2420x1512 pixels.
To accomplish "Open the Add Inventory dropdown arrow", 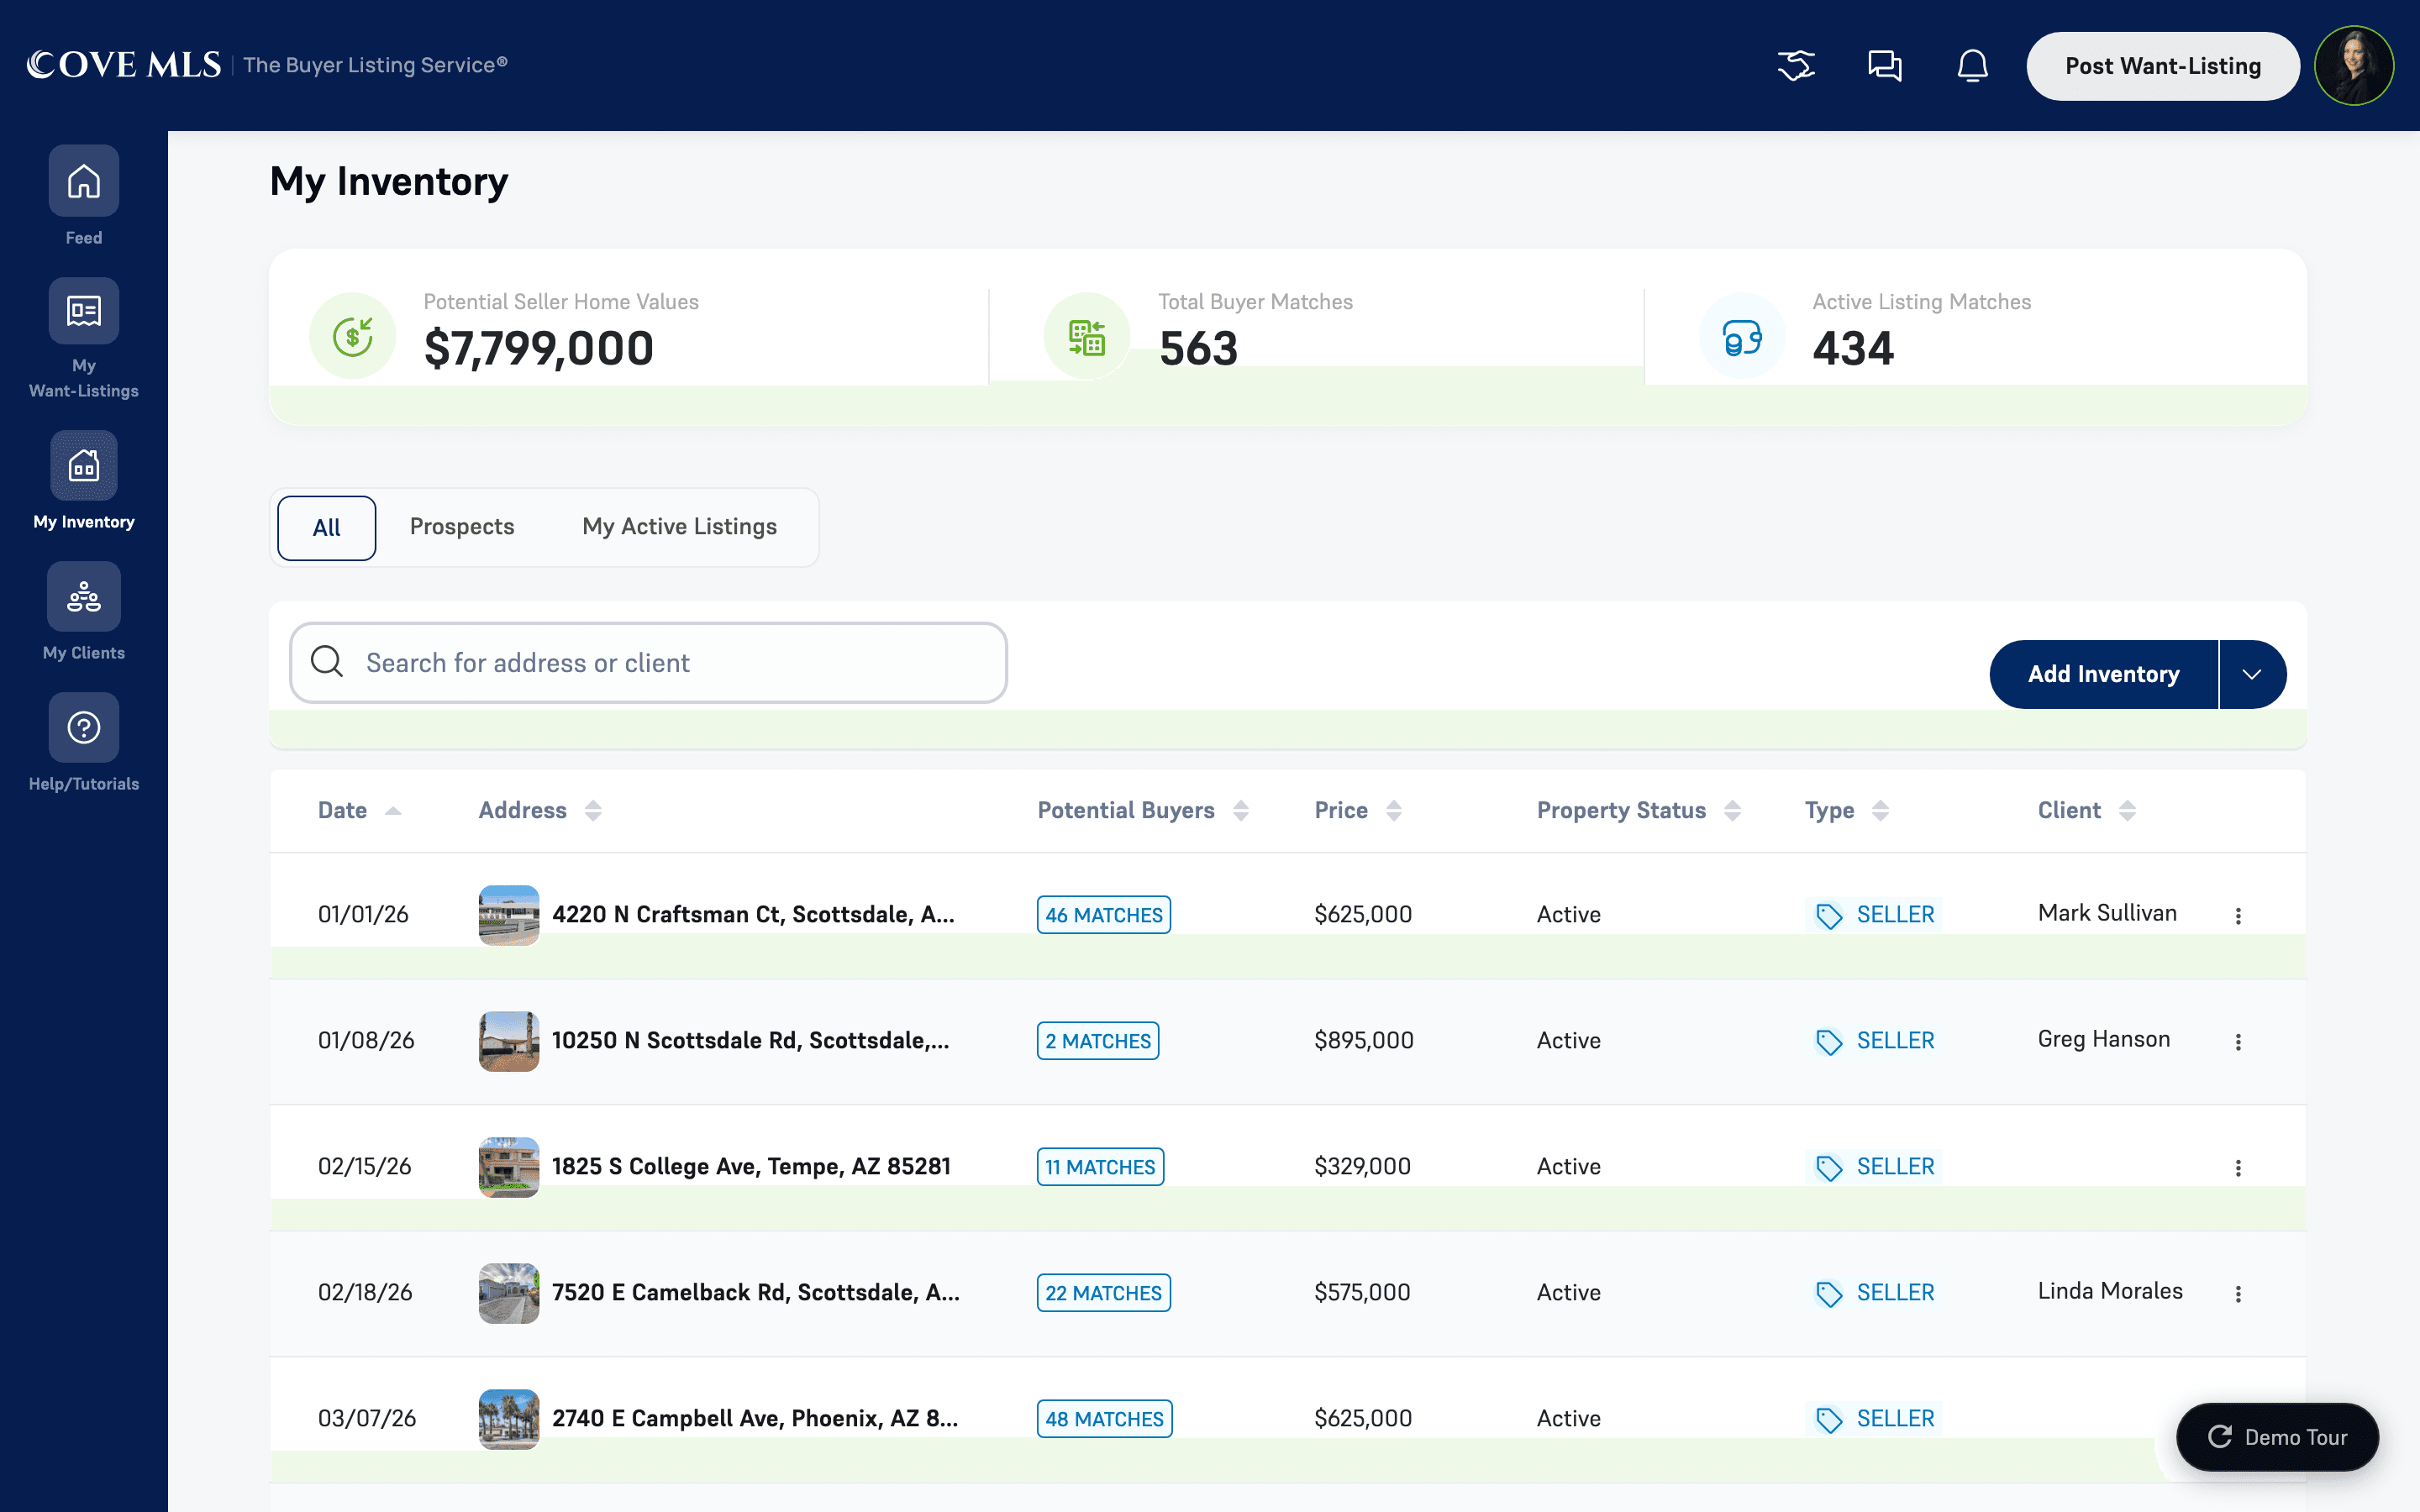I will click(2252, 675).
